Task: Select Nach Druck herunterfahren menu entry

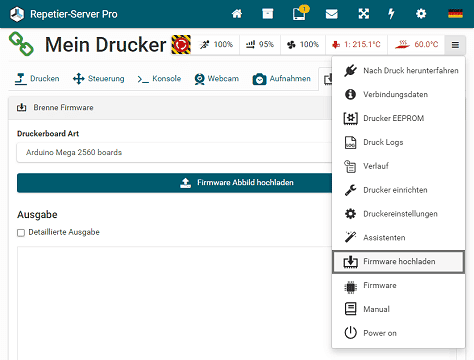Action: click(x=398, y=71)
